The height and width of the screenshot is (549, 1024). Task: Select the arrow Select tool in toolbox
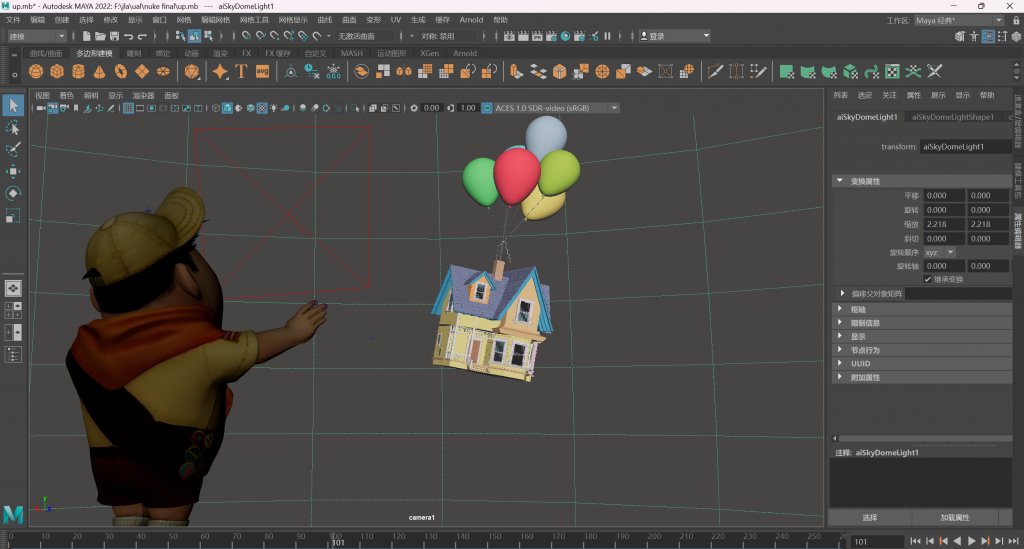pos(13,105)
